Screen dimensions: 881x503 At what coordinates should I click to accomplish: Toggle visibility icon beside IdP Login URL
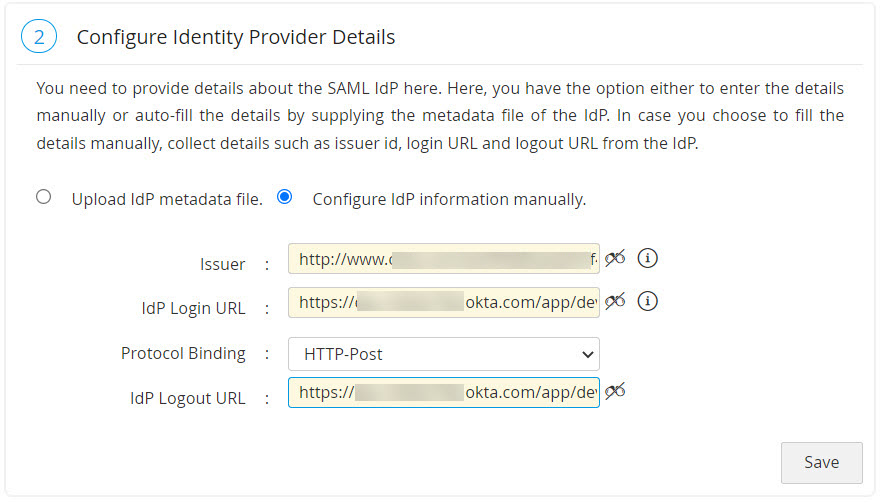tap(615, 300)
